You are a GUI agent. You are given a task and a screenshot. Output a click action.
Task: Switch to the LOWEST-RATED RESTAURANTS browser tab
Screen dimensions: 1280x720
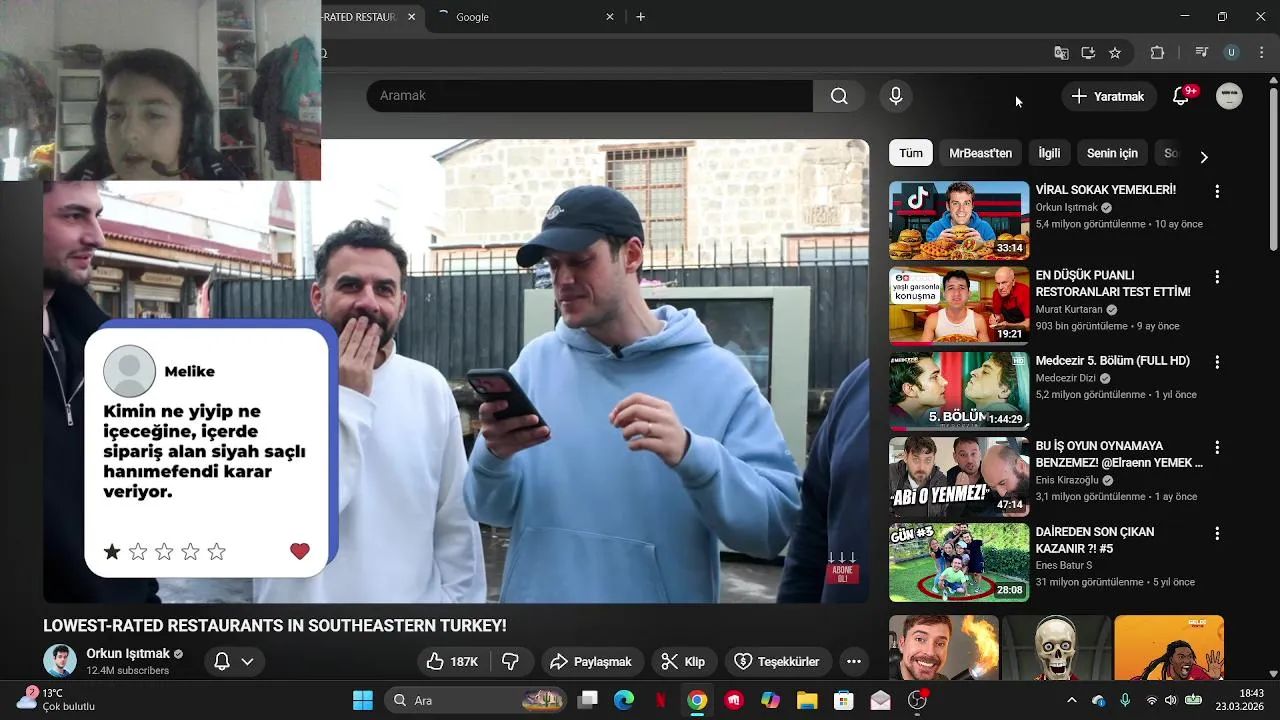pos(370,17)
